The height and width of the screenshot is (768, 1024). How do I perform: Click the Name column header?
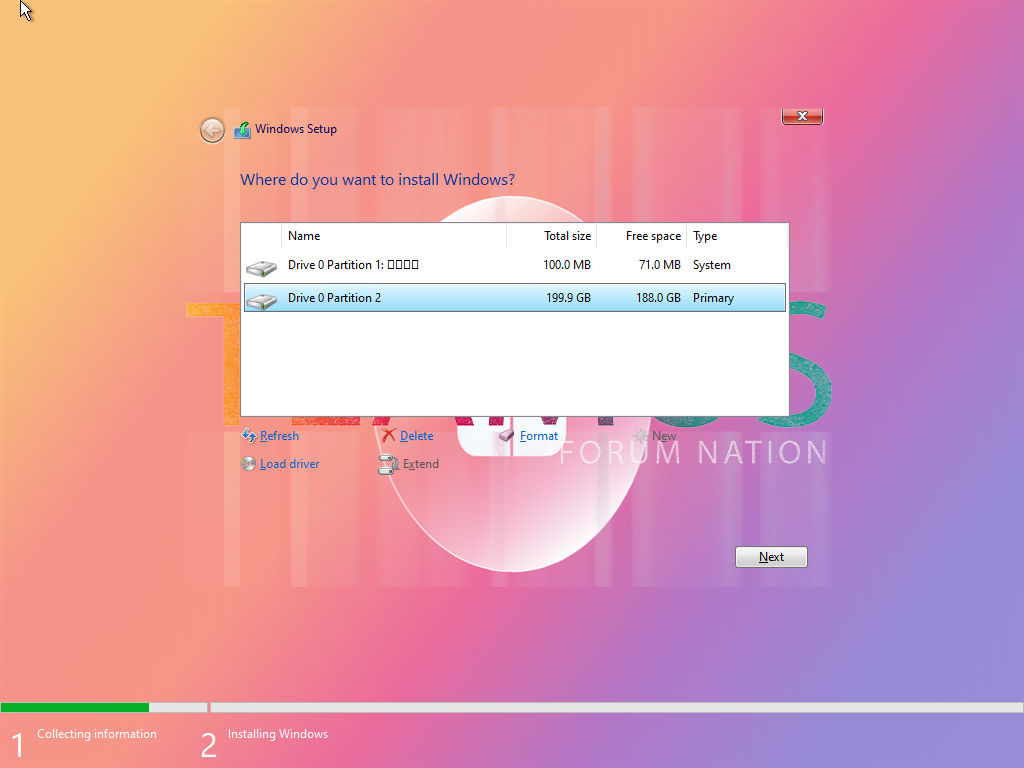pyautogui.click(x=393, y=236)
